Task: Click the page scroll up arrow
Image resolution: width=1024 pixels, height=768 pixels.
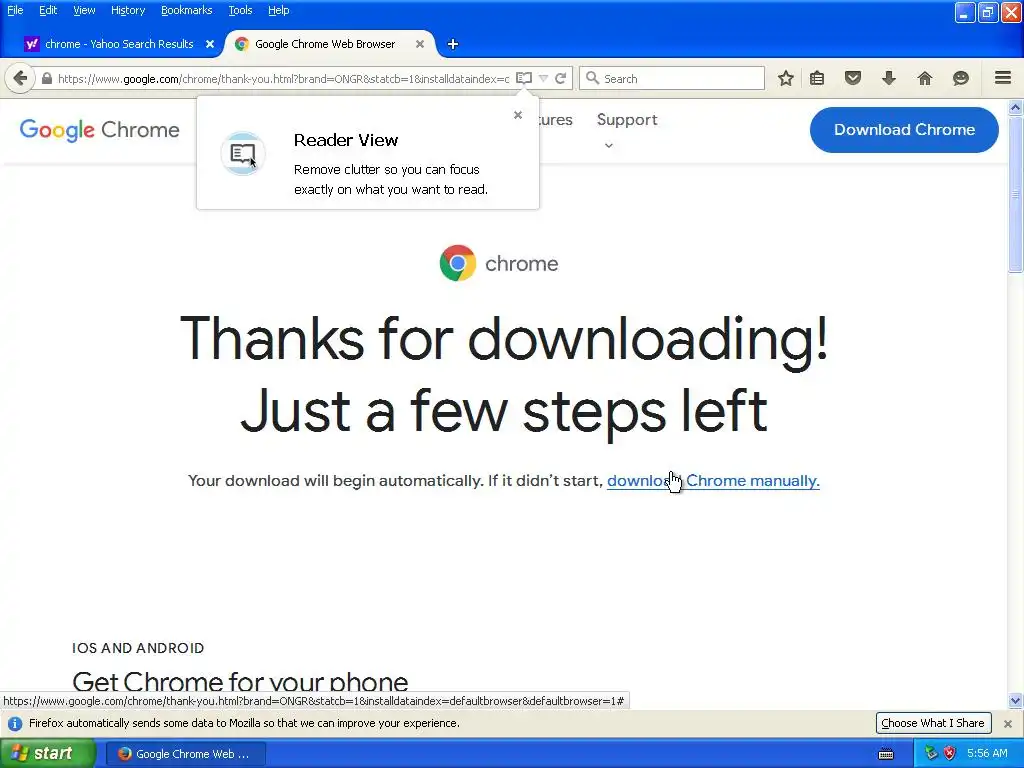Action: pos(1016,108)
